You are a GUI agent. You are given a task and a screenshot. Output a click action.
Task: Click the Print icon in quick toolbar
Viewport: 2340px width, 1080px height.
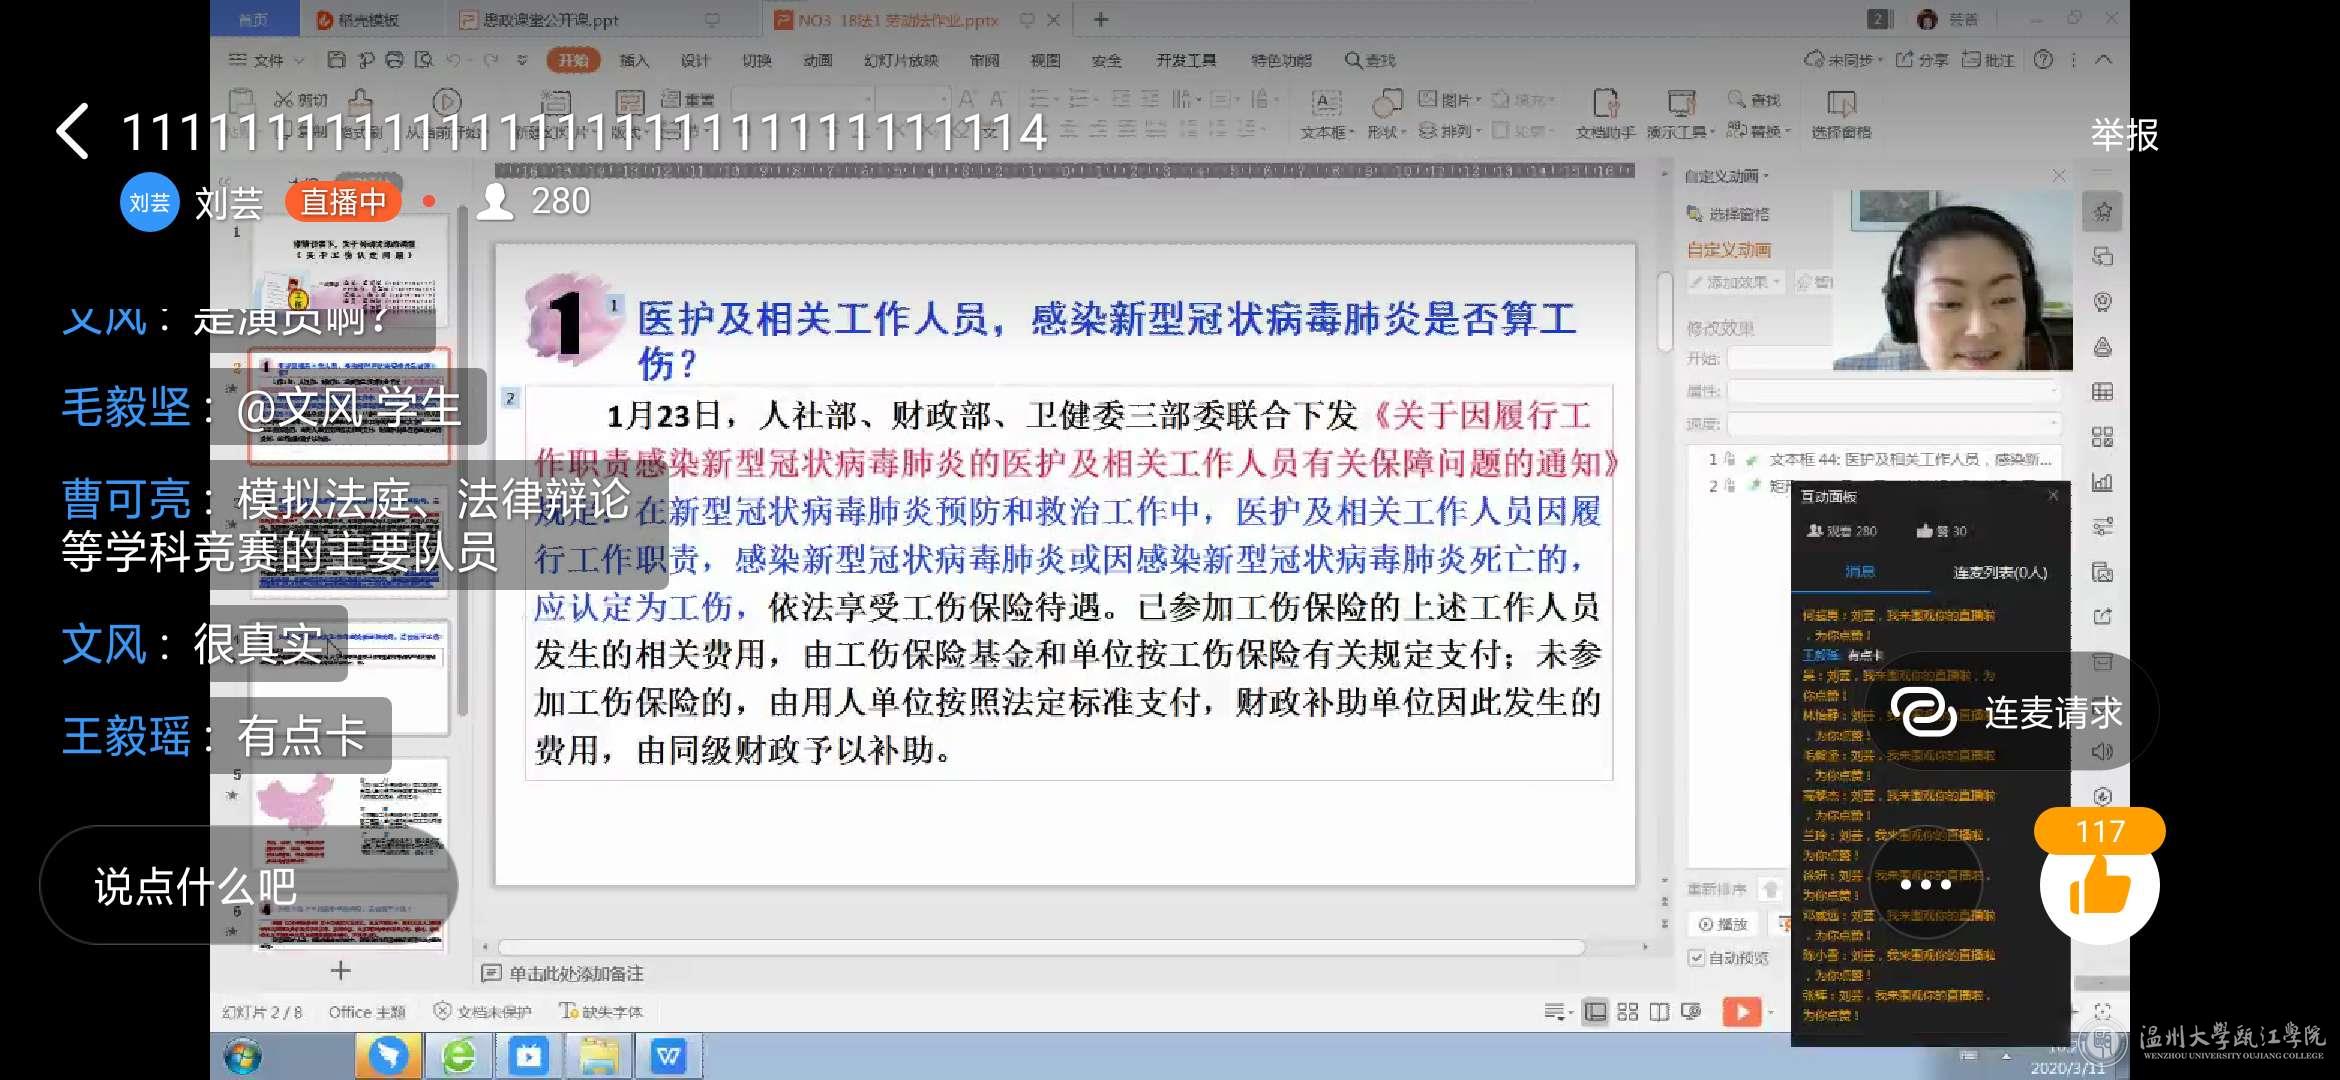pyautogui.click(x=394, y=60)
